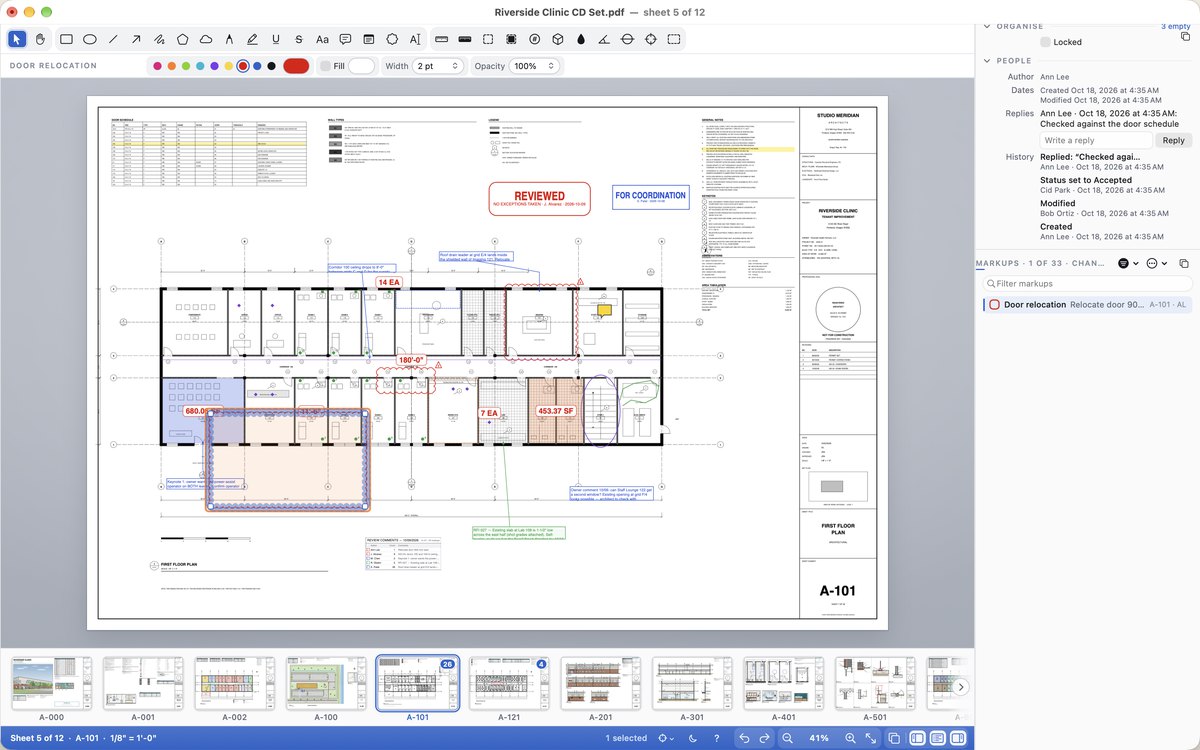Select the callout comment bubble tool
Viewport: 1200px width, 750px height.
[x=345, y=39]
